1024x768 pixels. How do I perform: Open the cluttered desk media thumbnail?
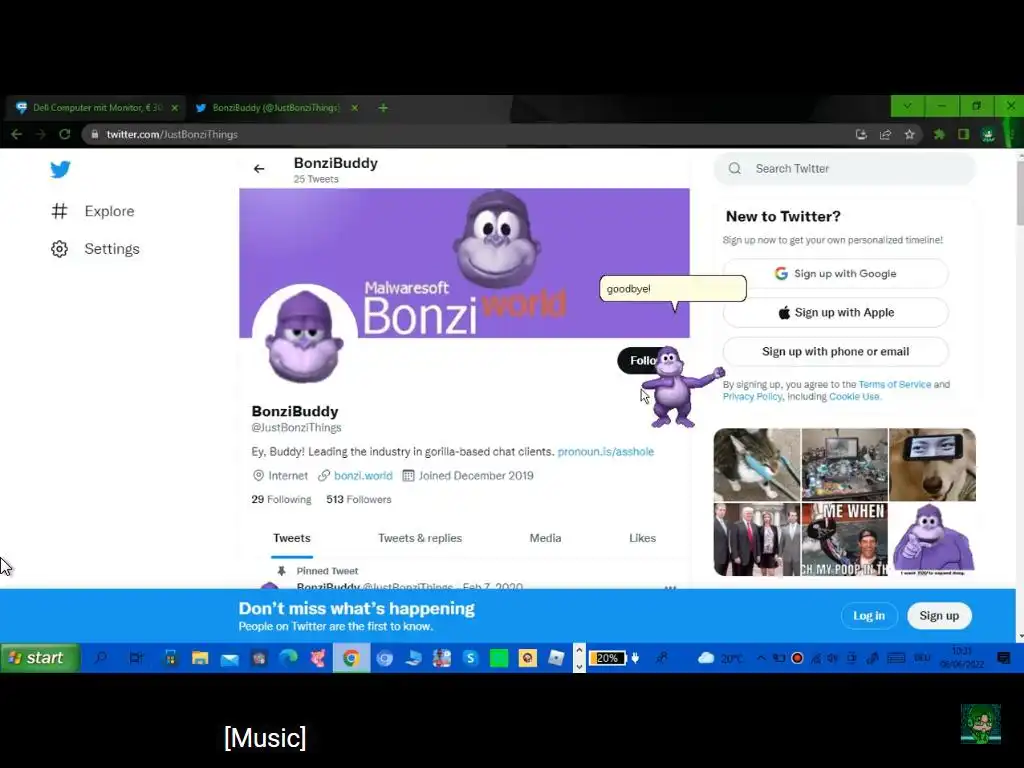tap(844, 465)
